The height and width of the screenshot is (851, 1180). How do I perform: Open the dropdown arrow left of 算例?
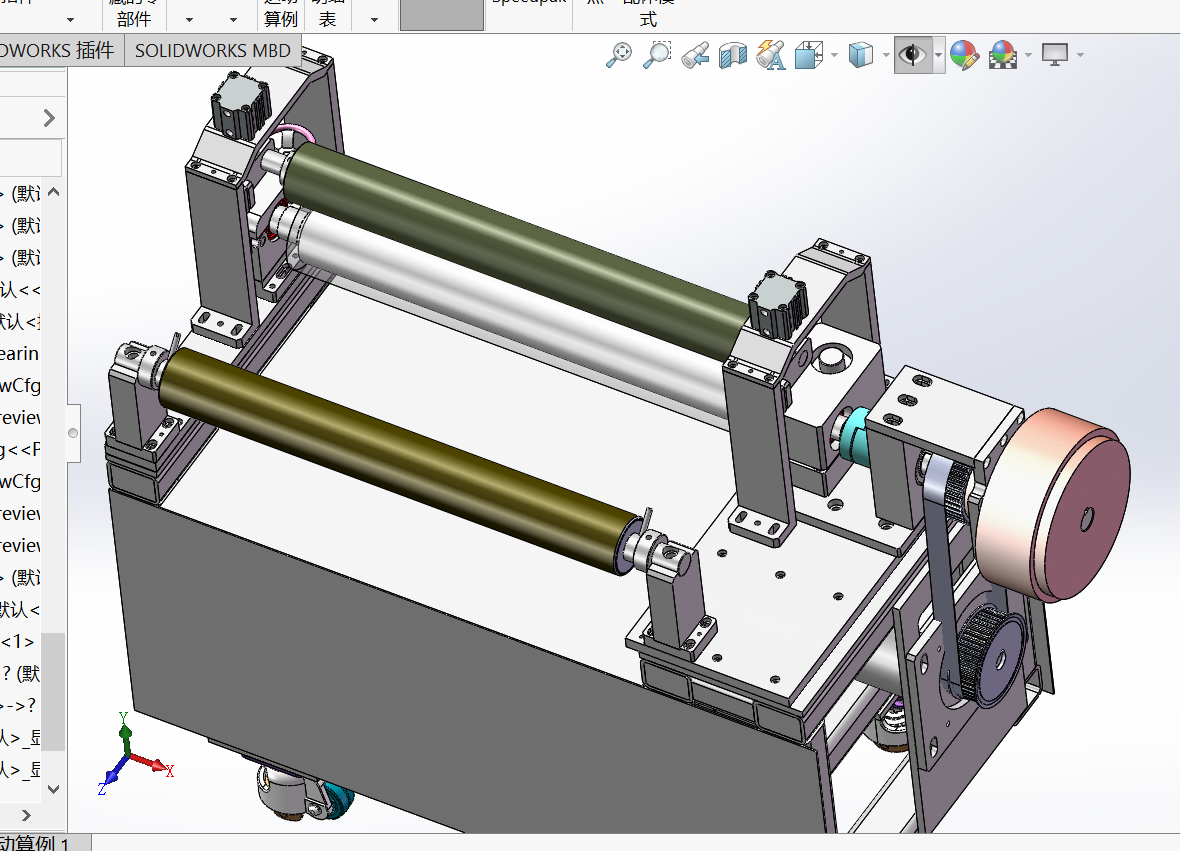[x=233, y=20]
